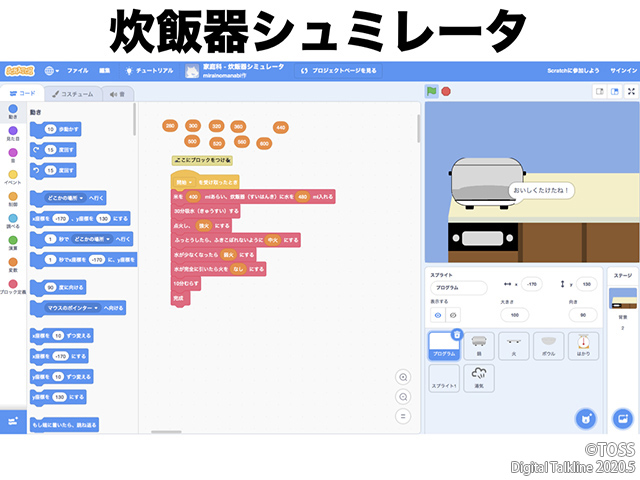Show the sprite using the eye icon

(437, 315)
